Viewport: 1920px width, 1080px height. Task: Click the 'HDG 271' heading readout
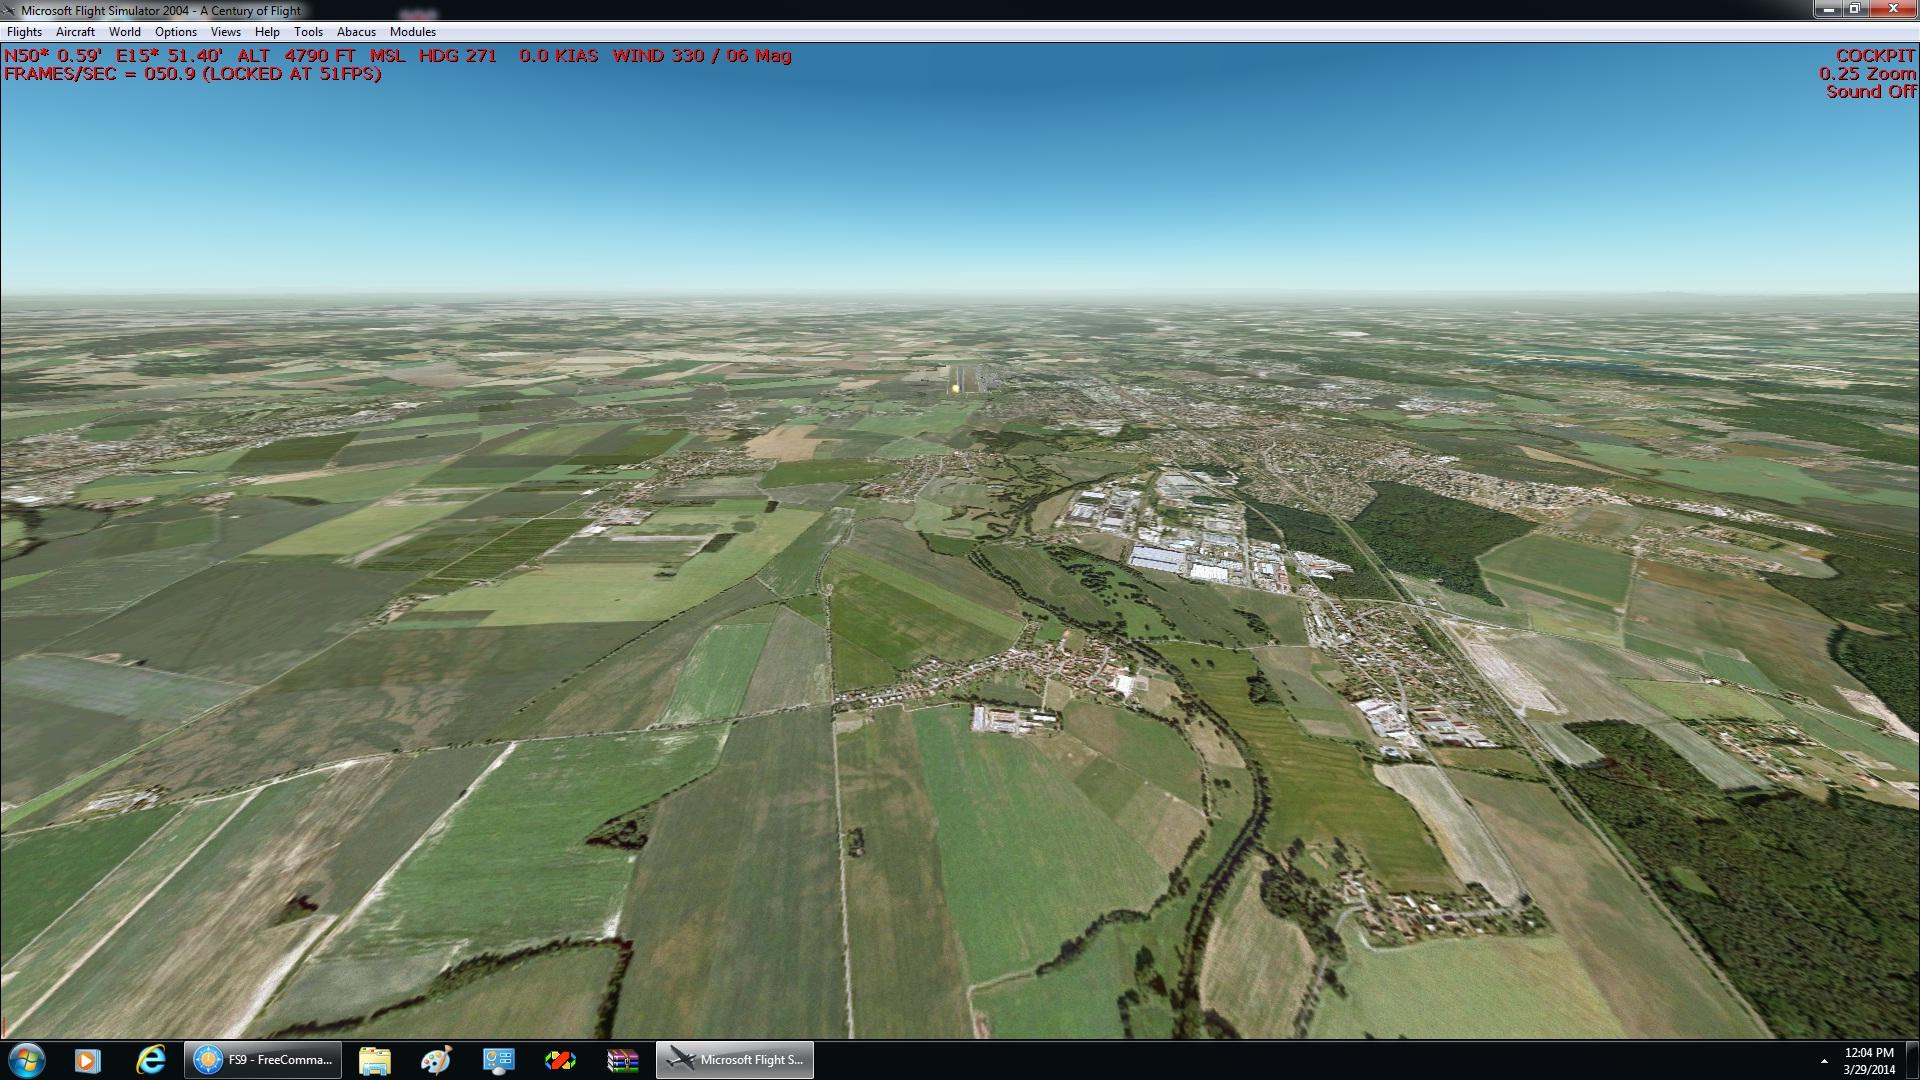(458, 56)
